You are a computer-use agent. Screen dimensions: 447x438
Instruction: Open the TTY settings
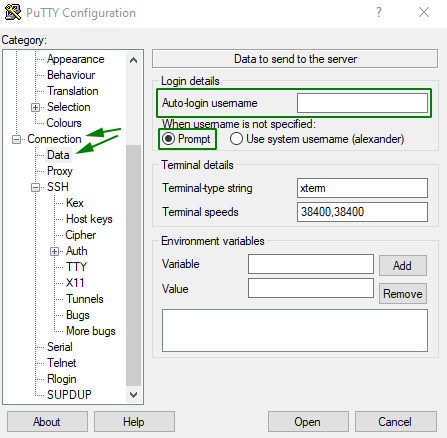(76, 267)
